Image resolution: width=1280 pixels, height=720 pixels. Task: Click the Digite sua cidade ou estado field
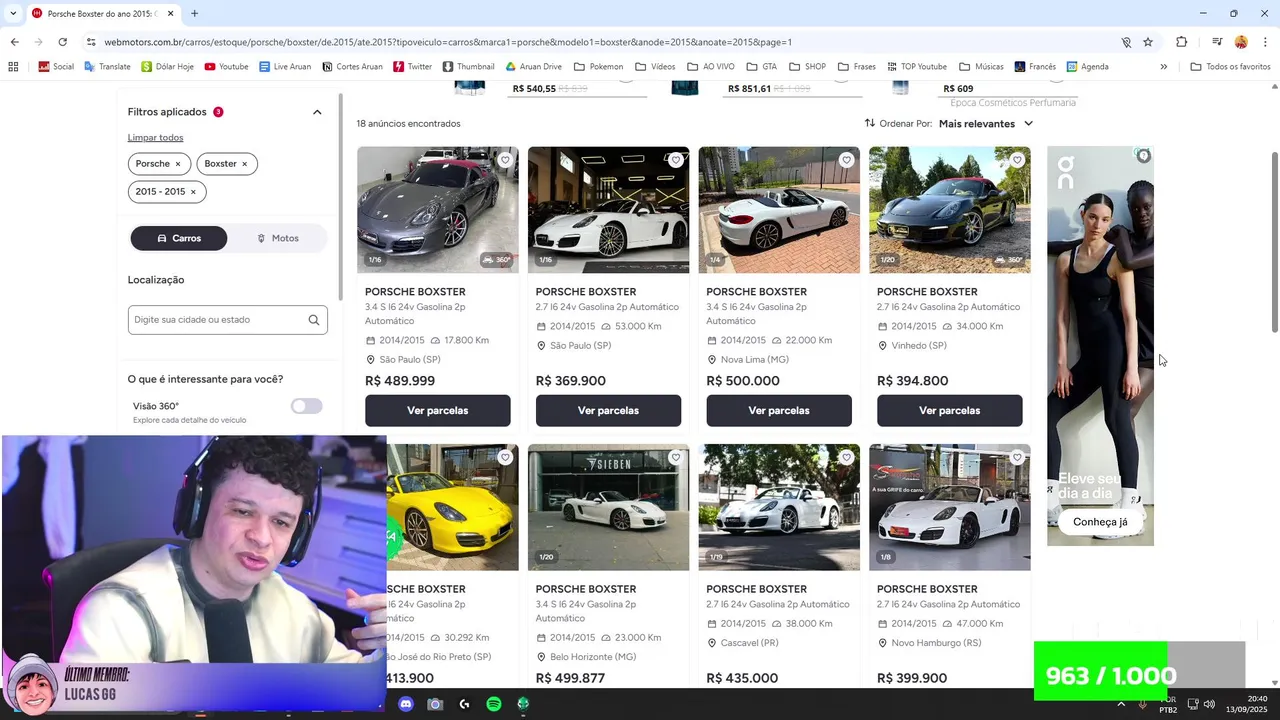[x=227, y=320]
